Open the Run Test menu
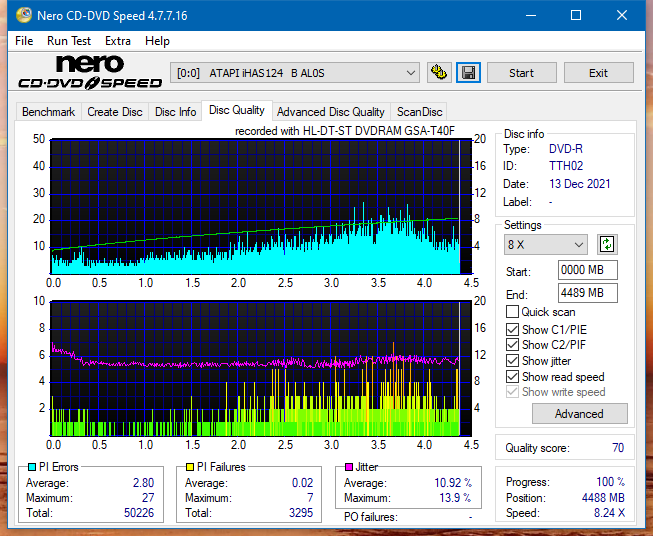The height and width of the screenshot is (536, 653). click(69, 41)
